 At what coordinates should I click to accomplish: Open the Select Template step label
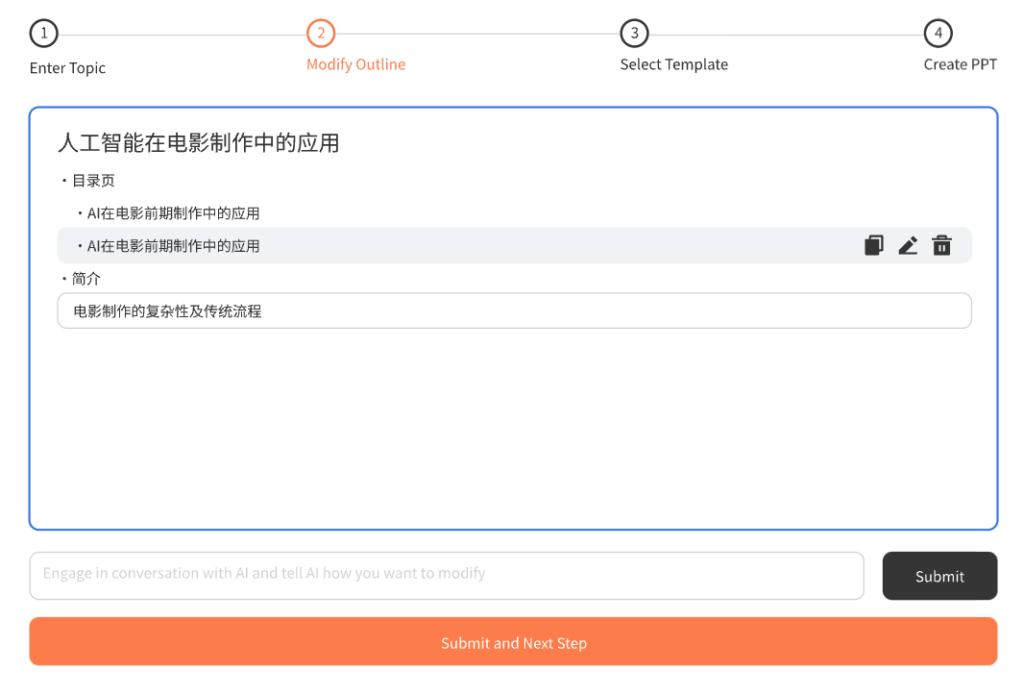(674, 65)
